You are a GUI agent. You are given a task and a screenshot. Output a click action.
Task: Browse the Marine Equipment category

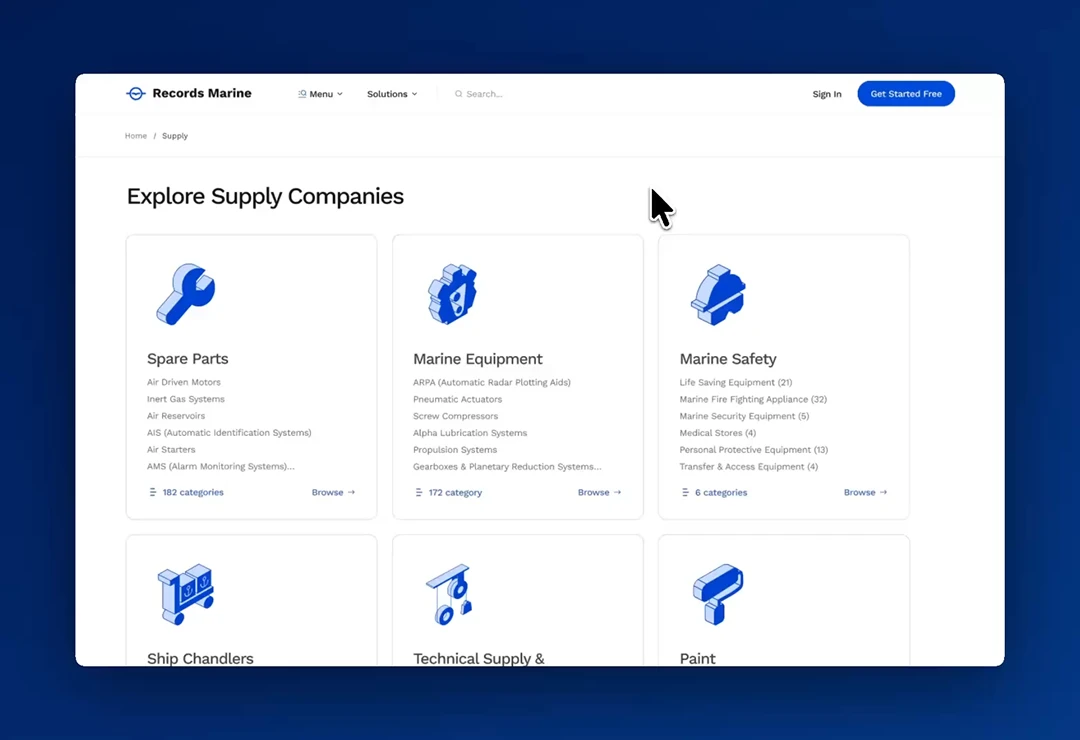coord(599,493)
